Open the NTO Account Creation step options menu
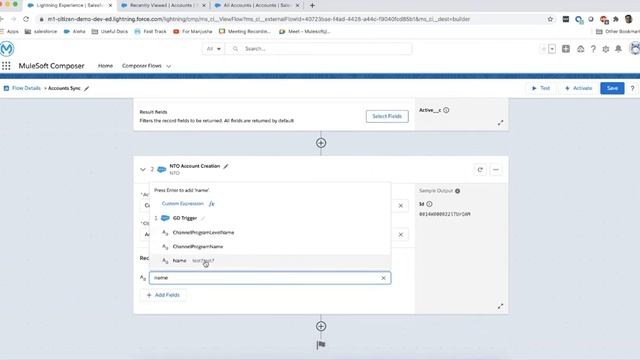 point(496,169)
